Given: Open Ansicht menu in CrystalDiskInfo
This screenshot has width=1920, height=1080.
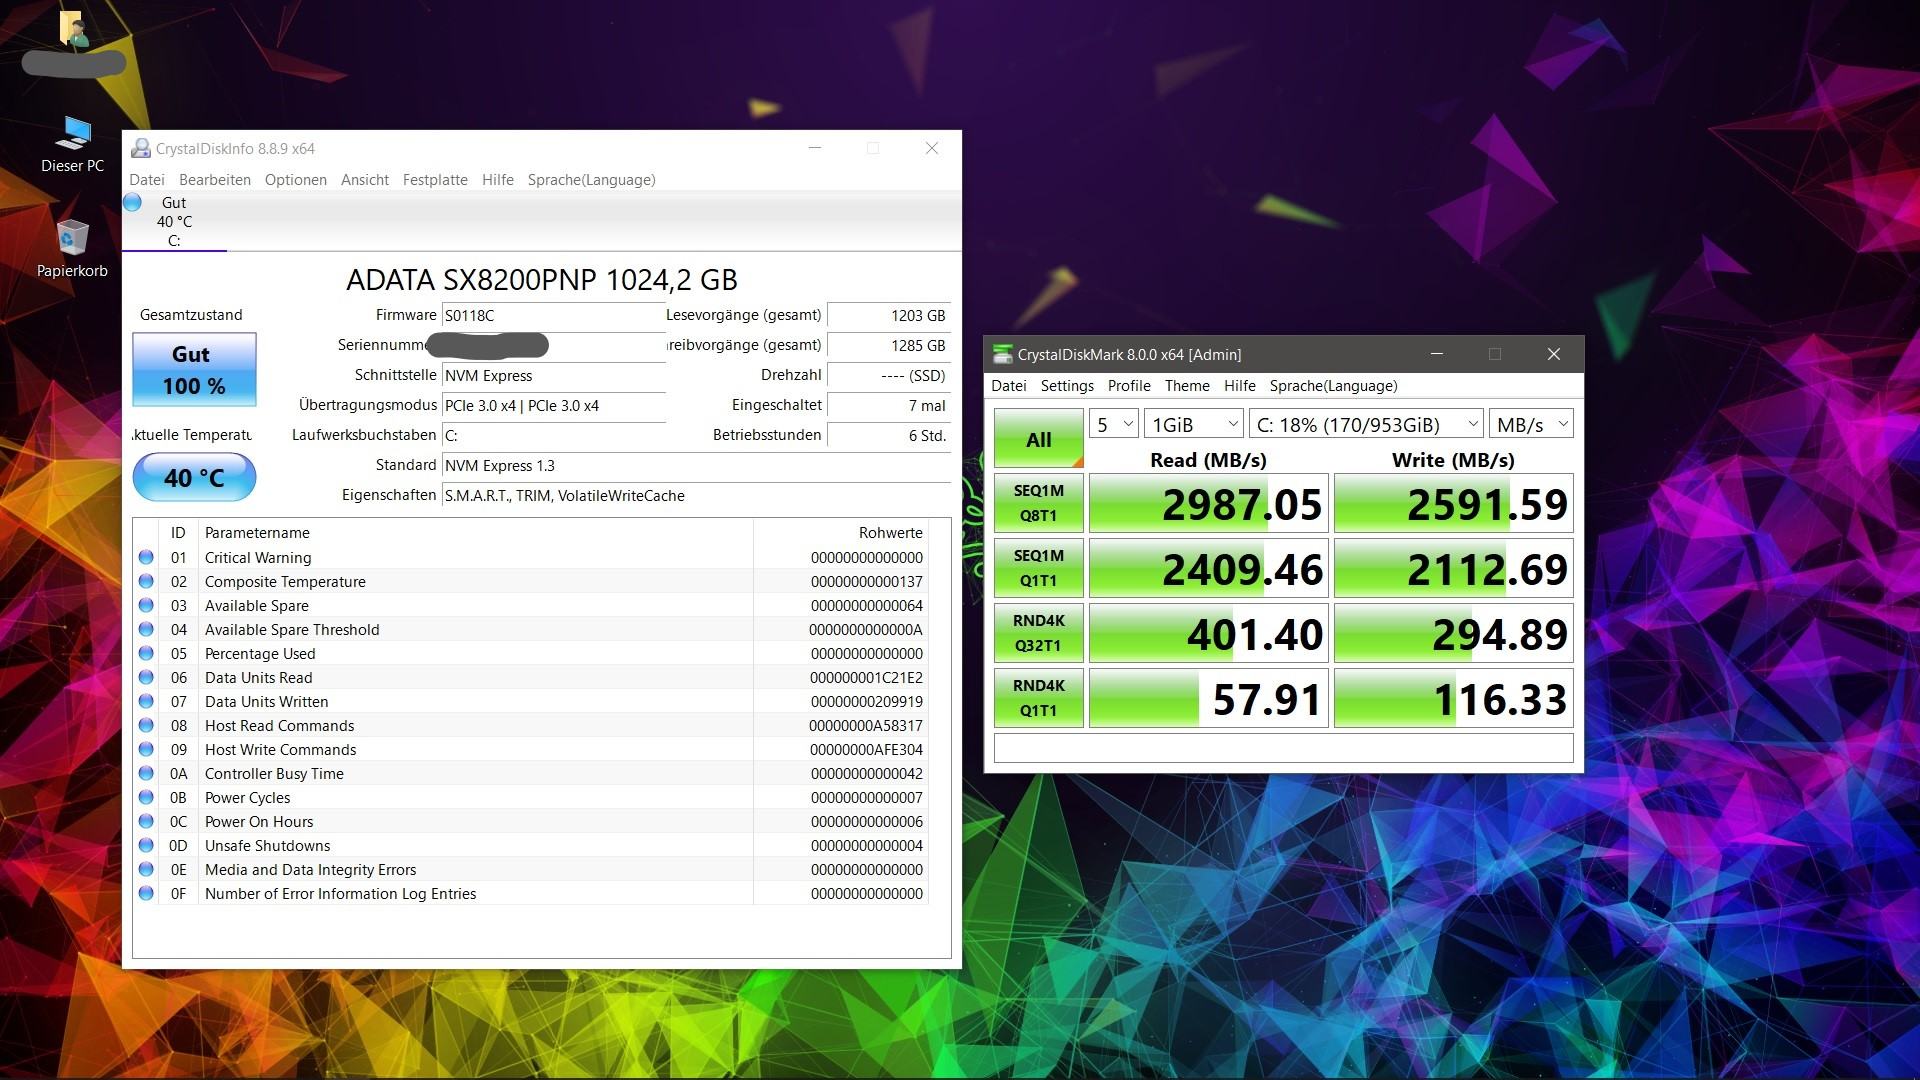Looking at the screenshot, I should 365,180.
